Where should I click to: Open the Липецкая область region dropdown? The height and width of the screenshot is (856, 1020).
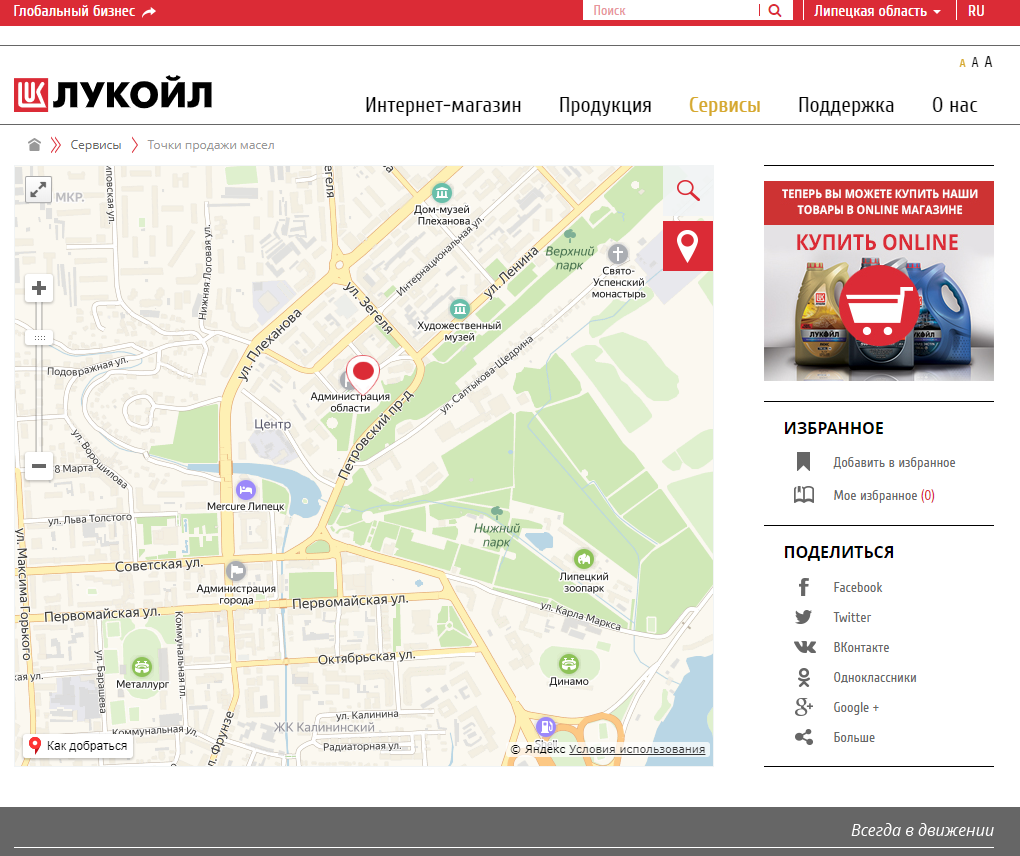point(877,11)
